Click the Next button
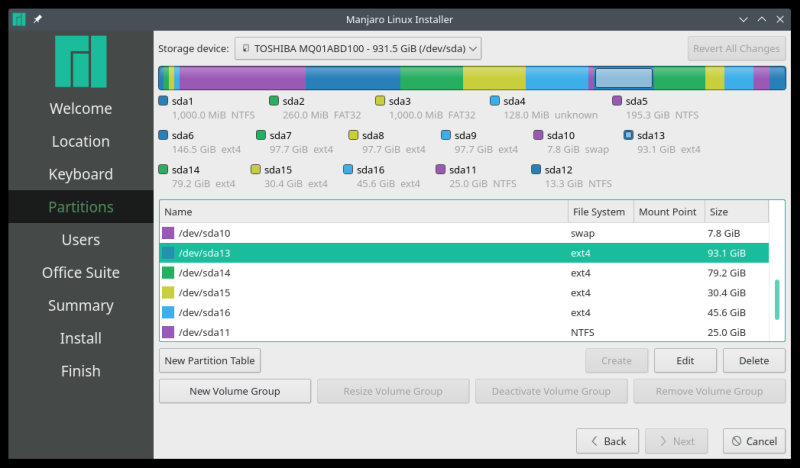This screenshot has height=468, width=800. click(676, 441)
